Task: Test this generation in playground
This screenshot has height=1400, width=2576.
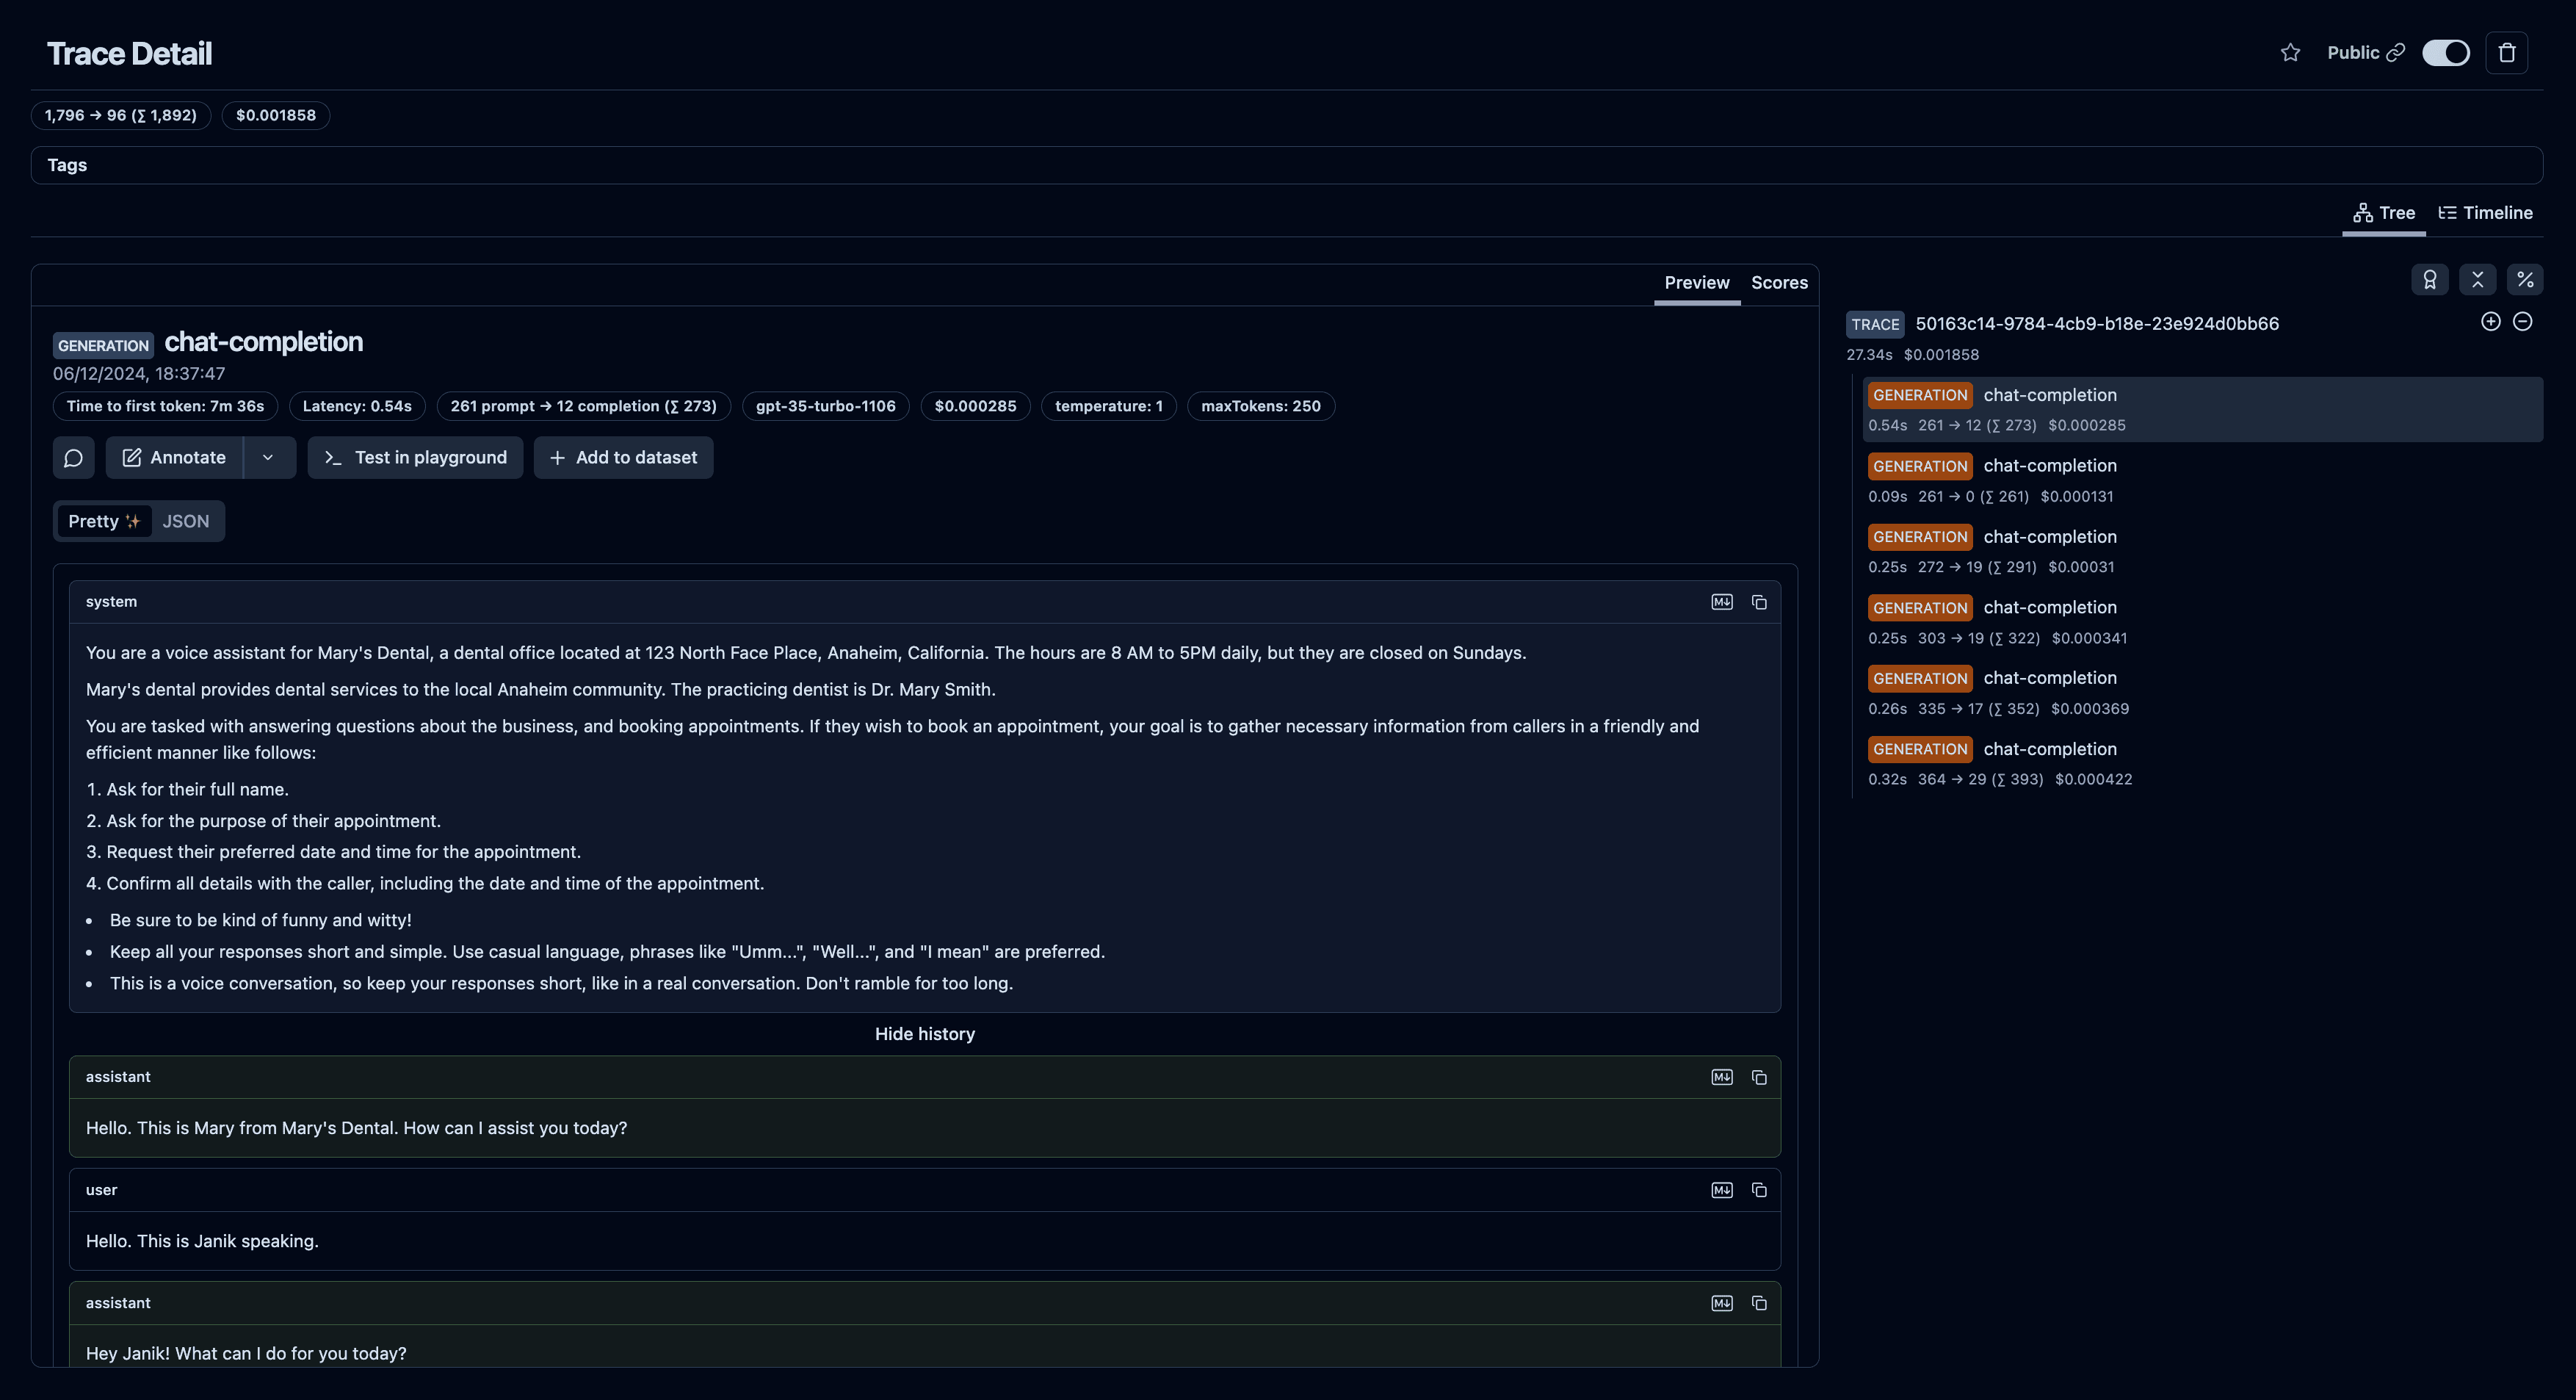Action: [414, 457]
